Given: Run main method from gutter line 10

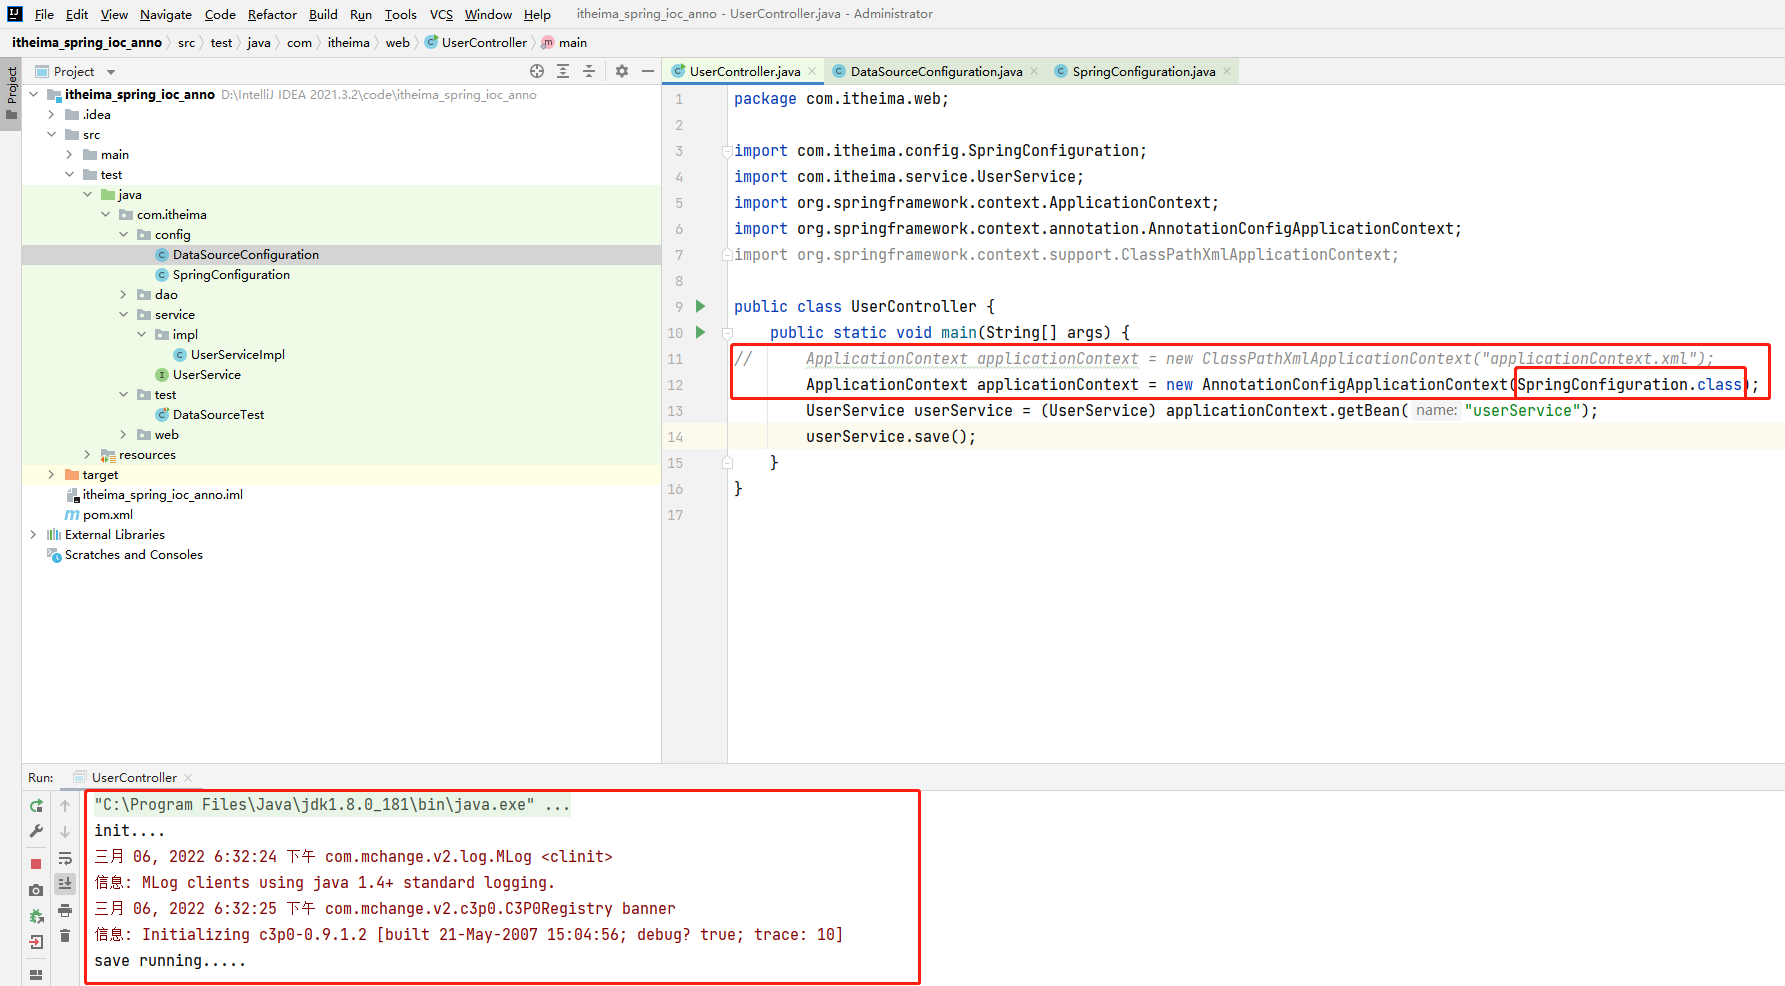Looking at the screenshot, I should [701, 332].
